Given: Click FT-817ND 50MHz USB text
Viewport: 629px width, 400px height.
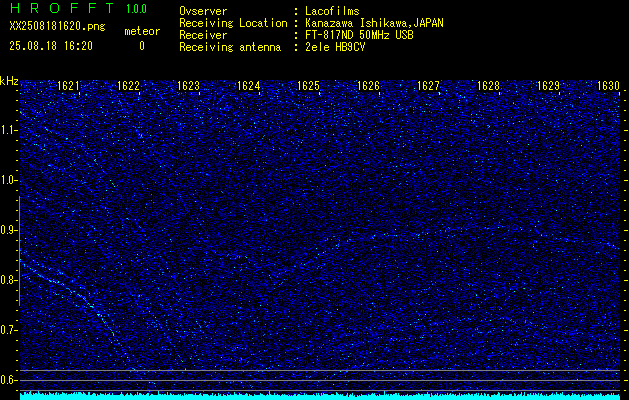Looking at the screenshot, I should [359, 35].
